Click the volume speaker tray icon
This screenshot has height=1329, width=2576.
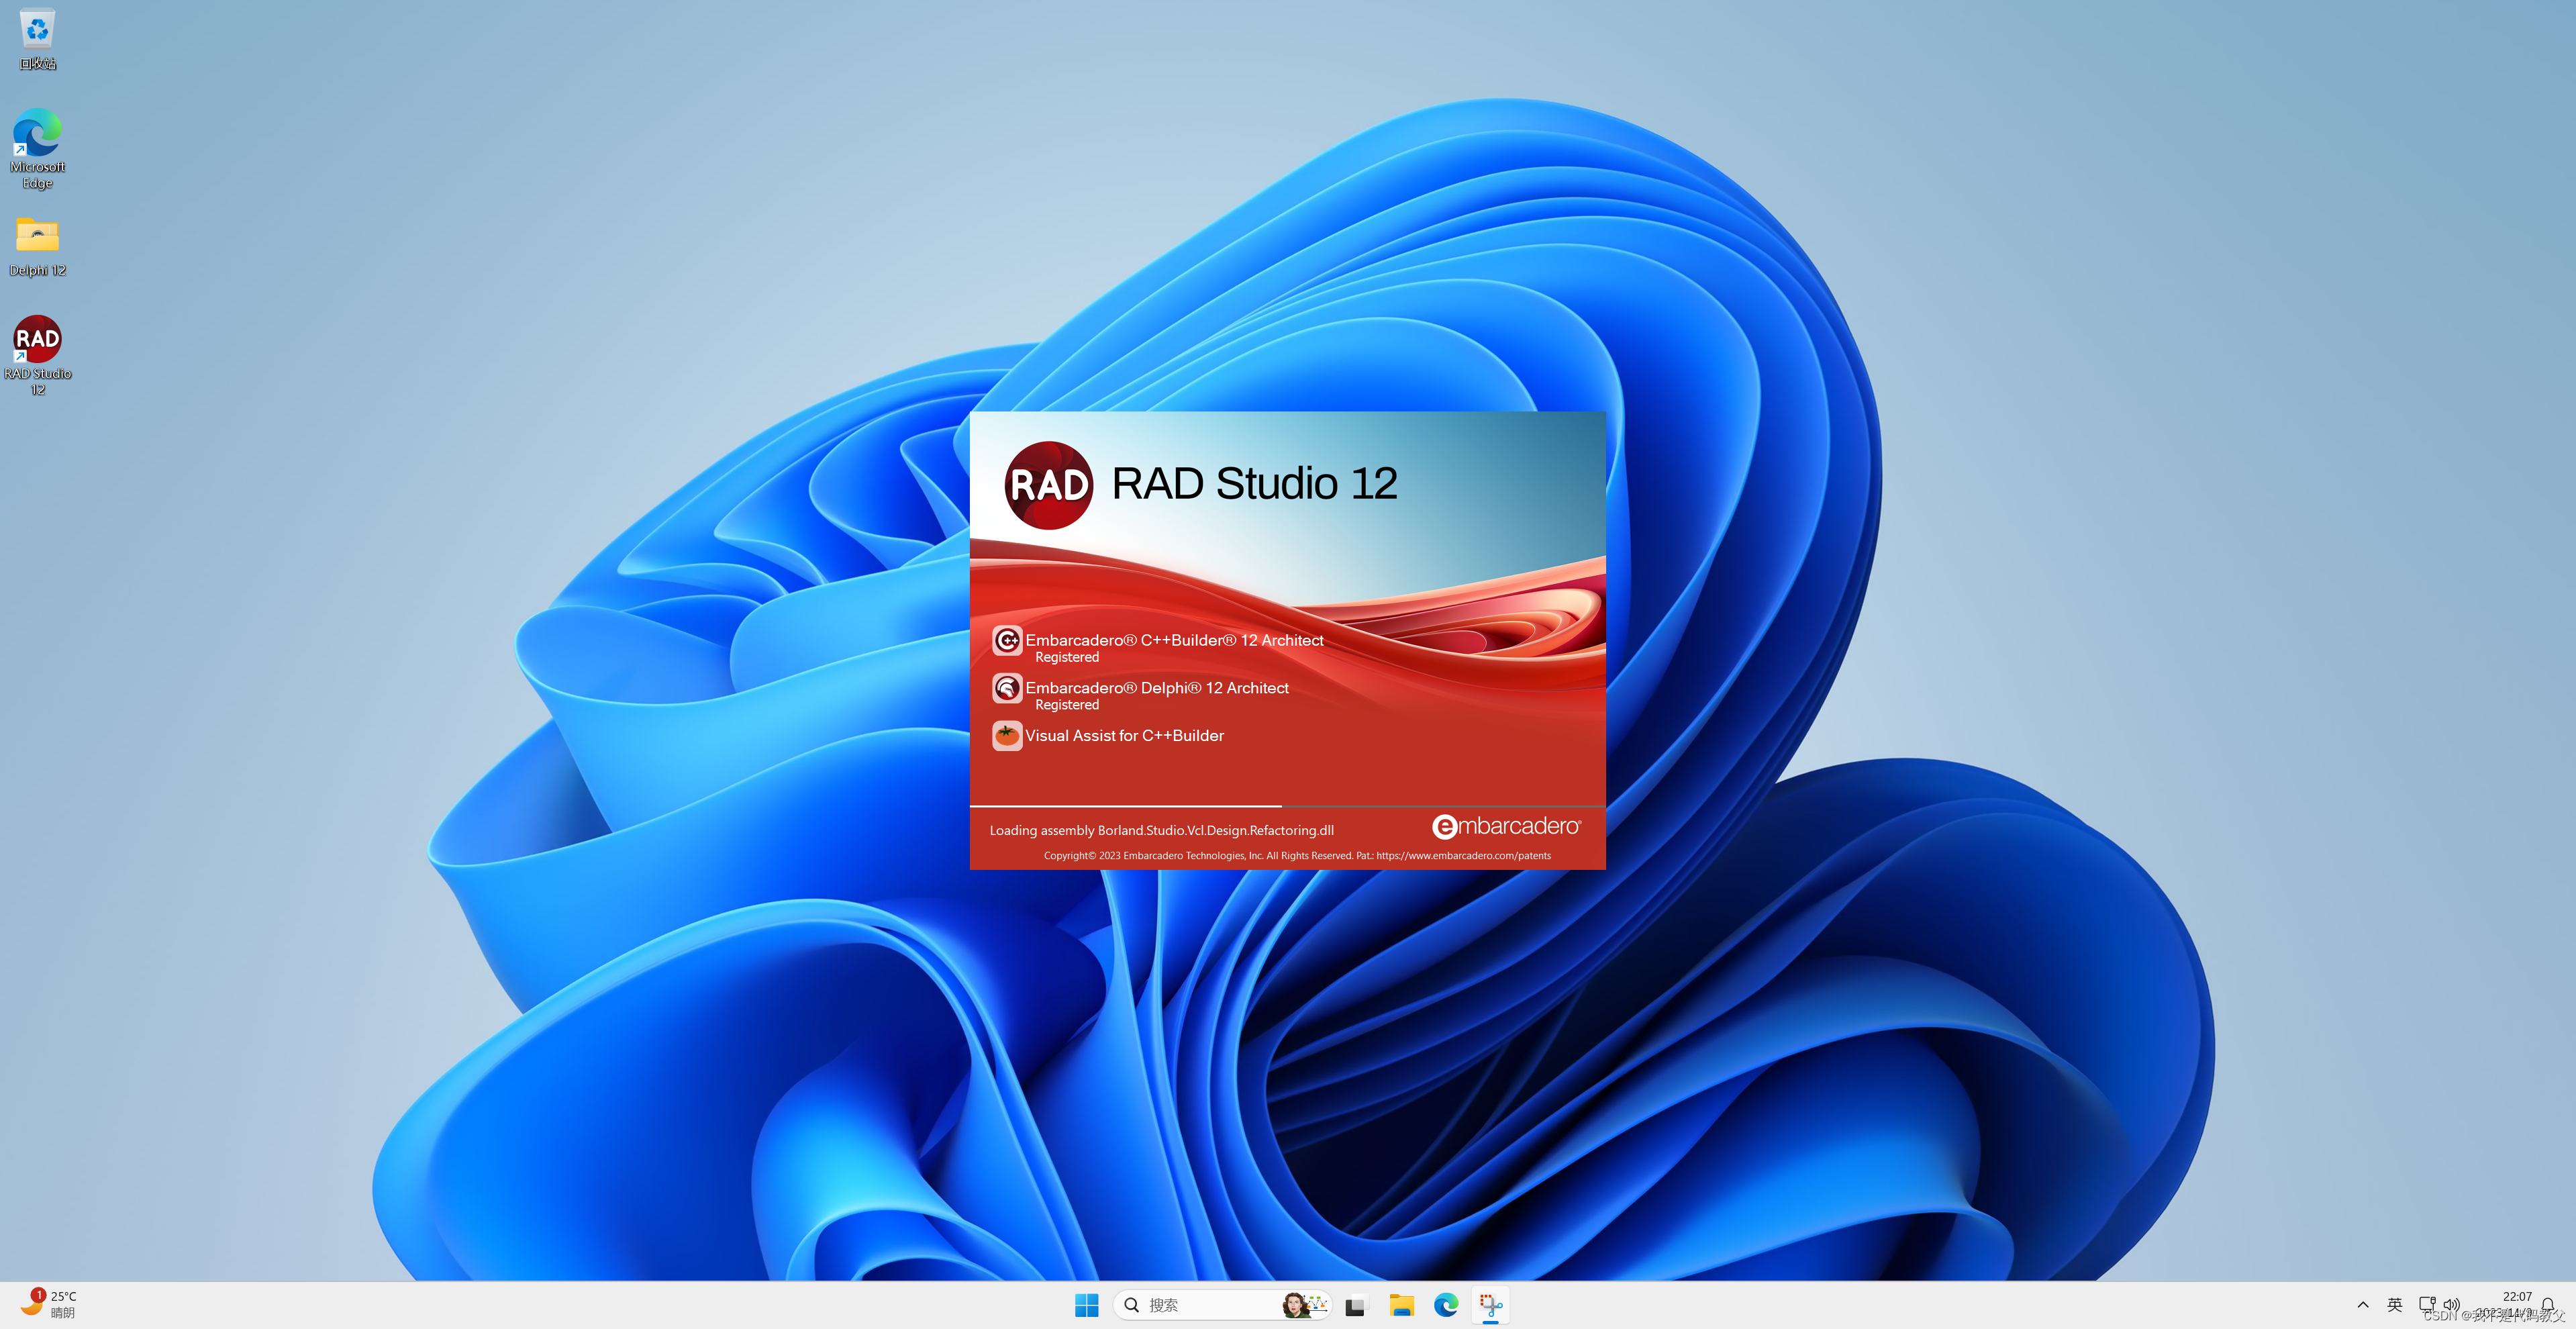click(2451, 1305)
